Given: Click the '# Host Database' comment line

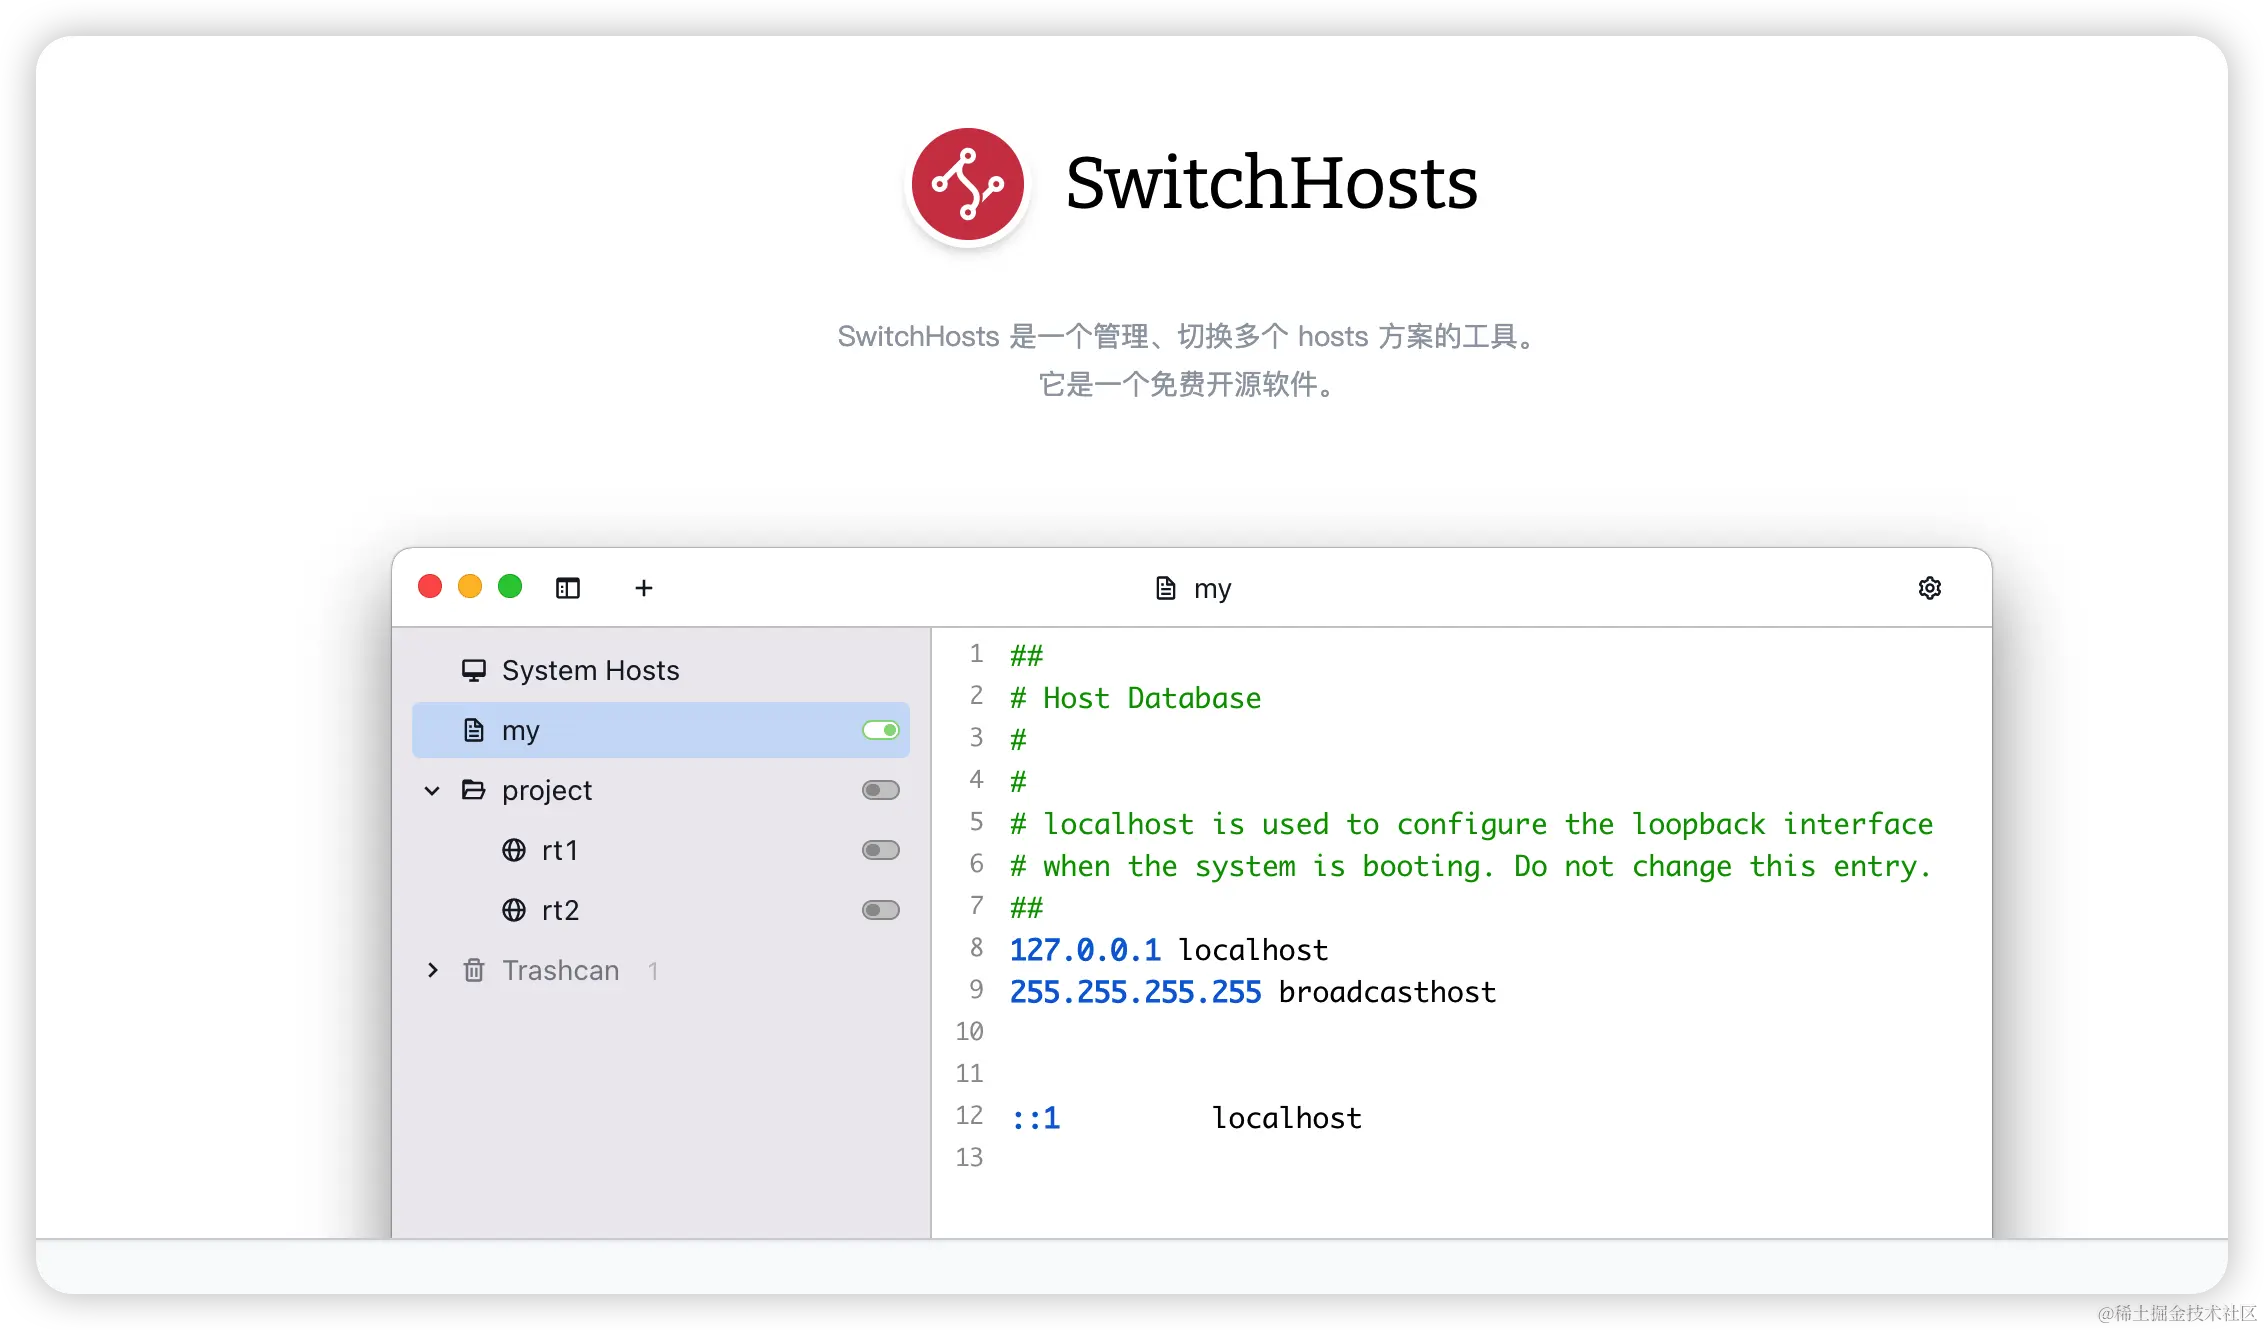Looking at the screenshot, I should [x=1135, y=698].
